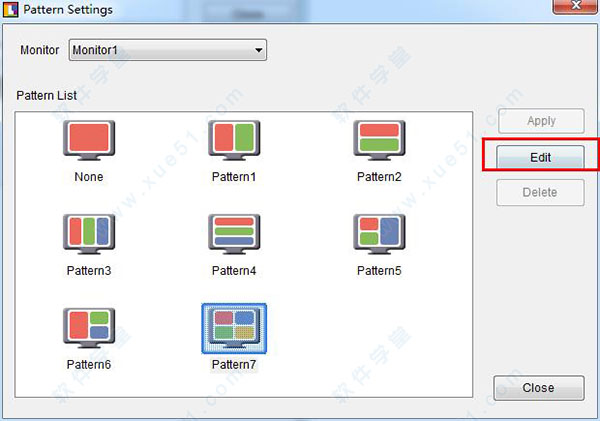Close the window using the red X button
600x421 pixels.
[576, 6]
